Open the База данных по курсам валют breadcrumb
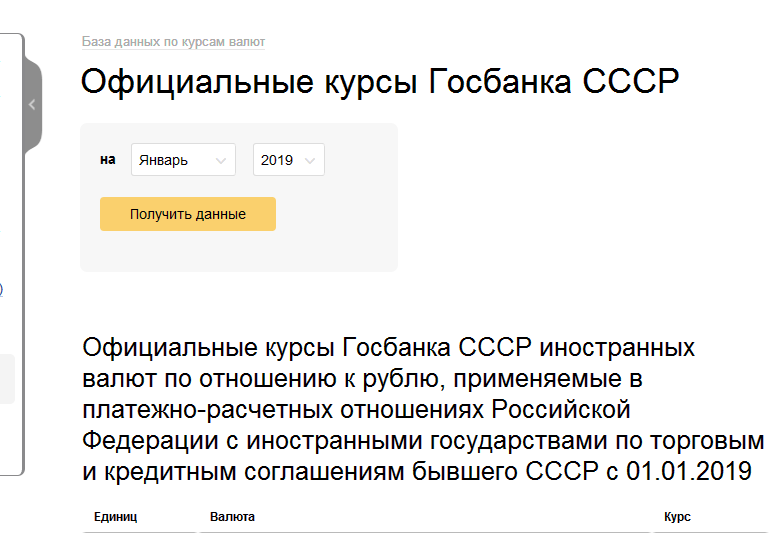 point(173,42)
